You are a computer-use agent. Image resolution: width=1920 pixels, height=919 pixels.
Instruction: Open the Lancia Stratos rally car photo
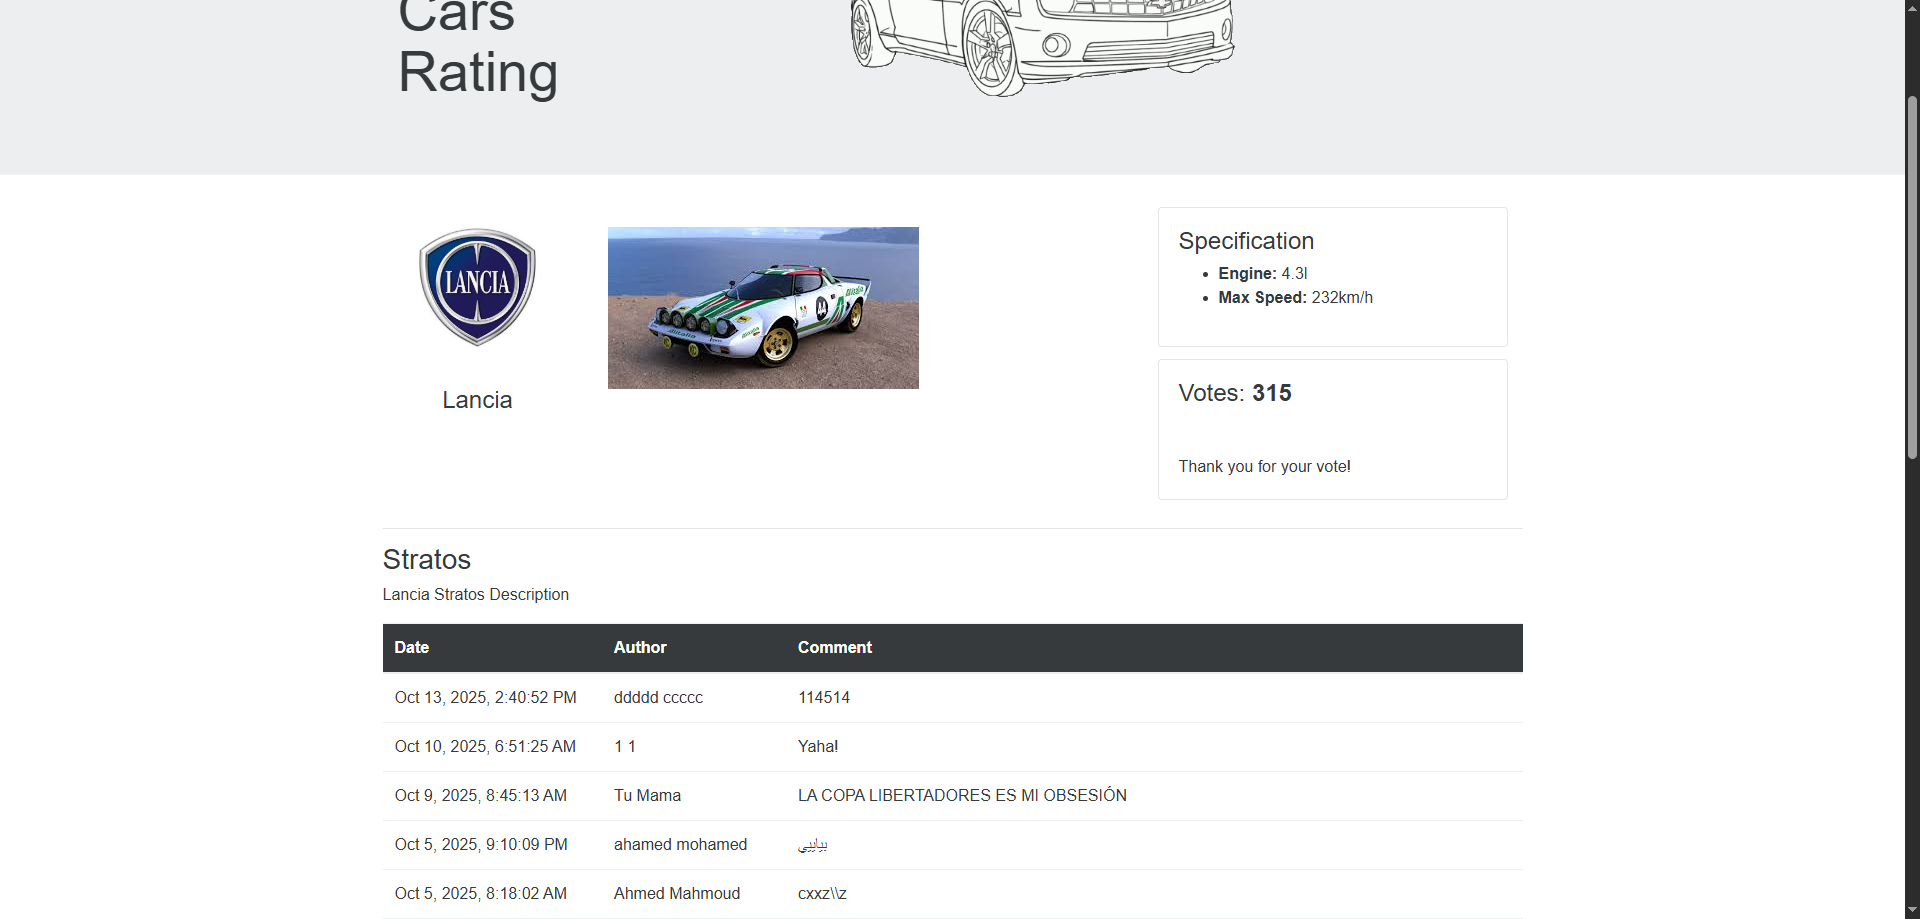pyautogui.click(x=763, y=308)
